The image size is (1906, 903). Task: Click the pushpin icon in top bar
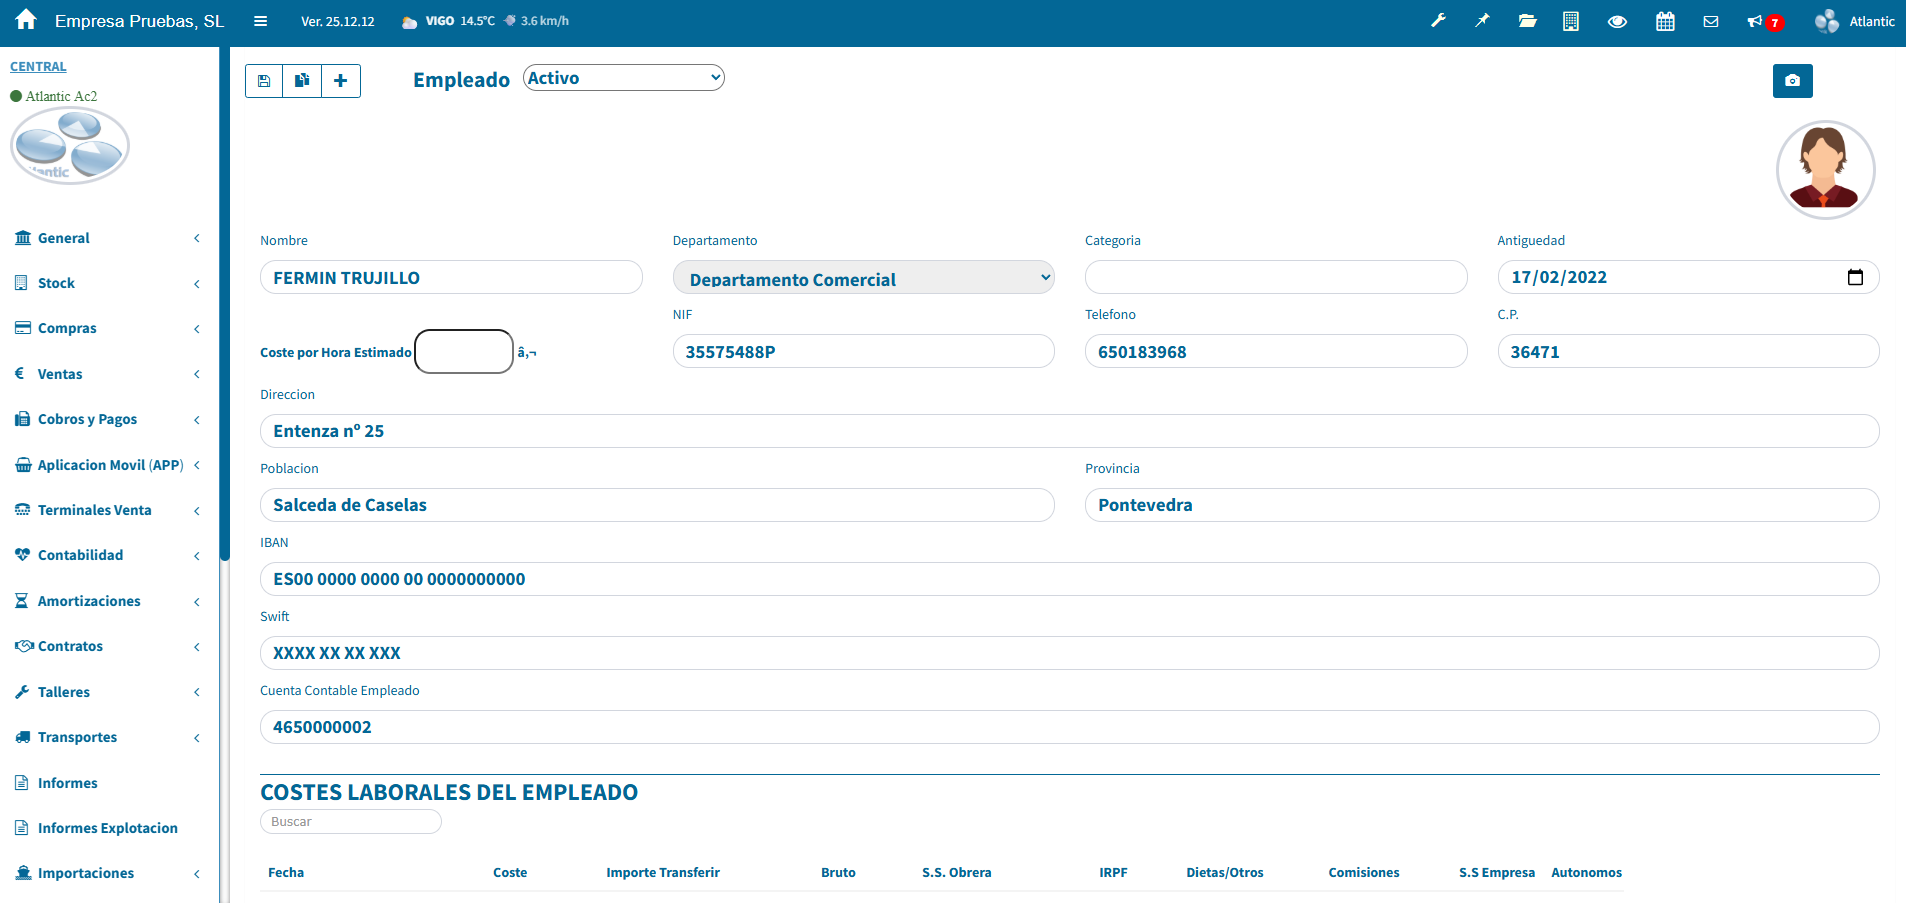1482,21
